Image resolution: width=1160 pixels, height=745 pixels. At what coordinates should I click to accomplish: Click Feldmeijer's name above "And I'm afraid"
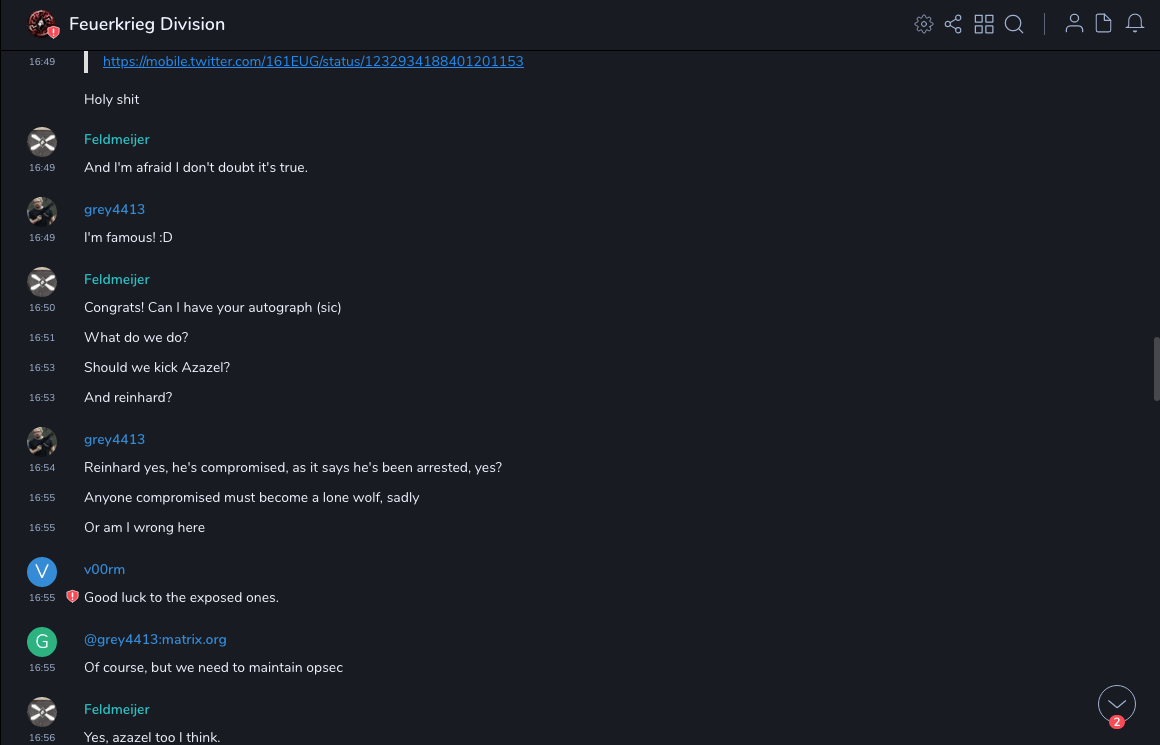pyautogui.click(x=117, y=139)
